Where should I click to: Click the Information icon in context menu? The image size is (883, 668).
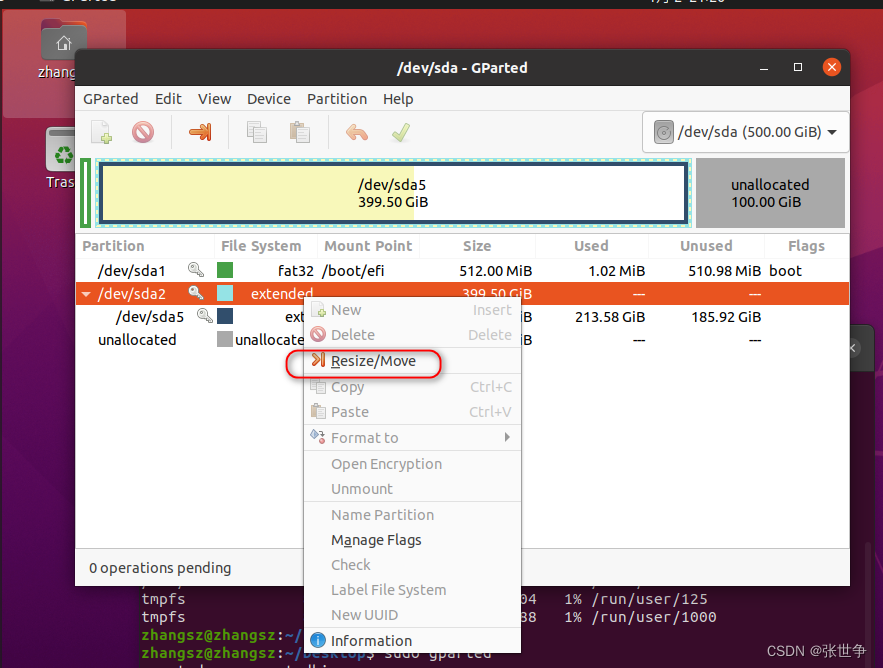(x=318, y=640)
